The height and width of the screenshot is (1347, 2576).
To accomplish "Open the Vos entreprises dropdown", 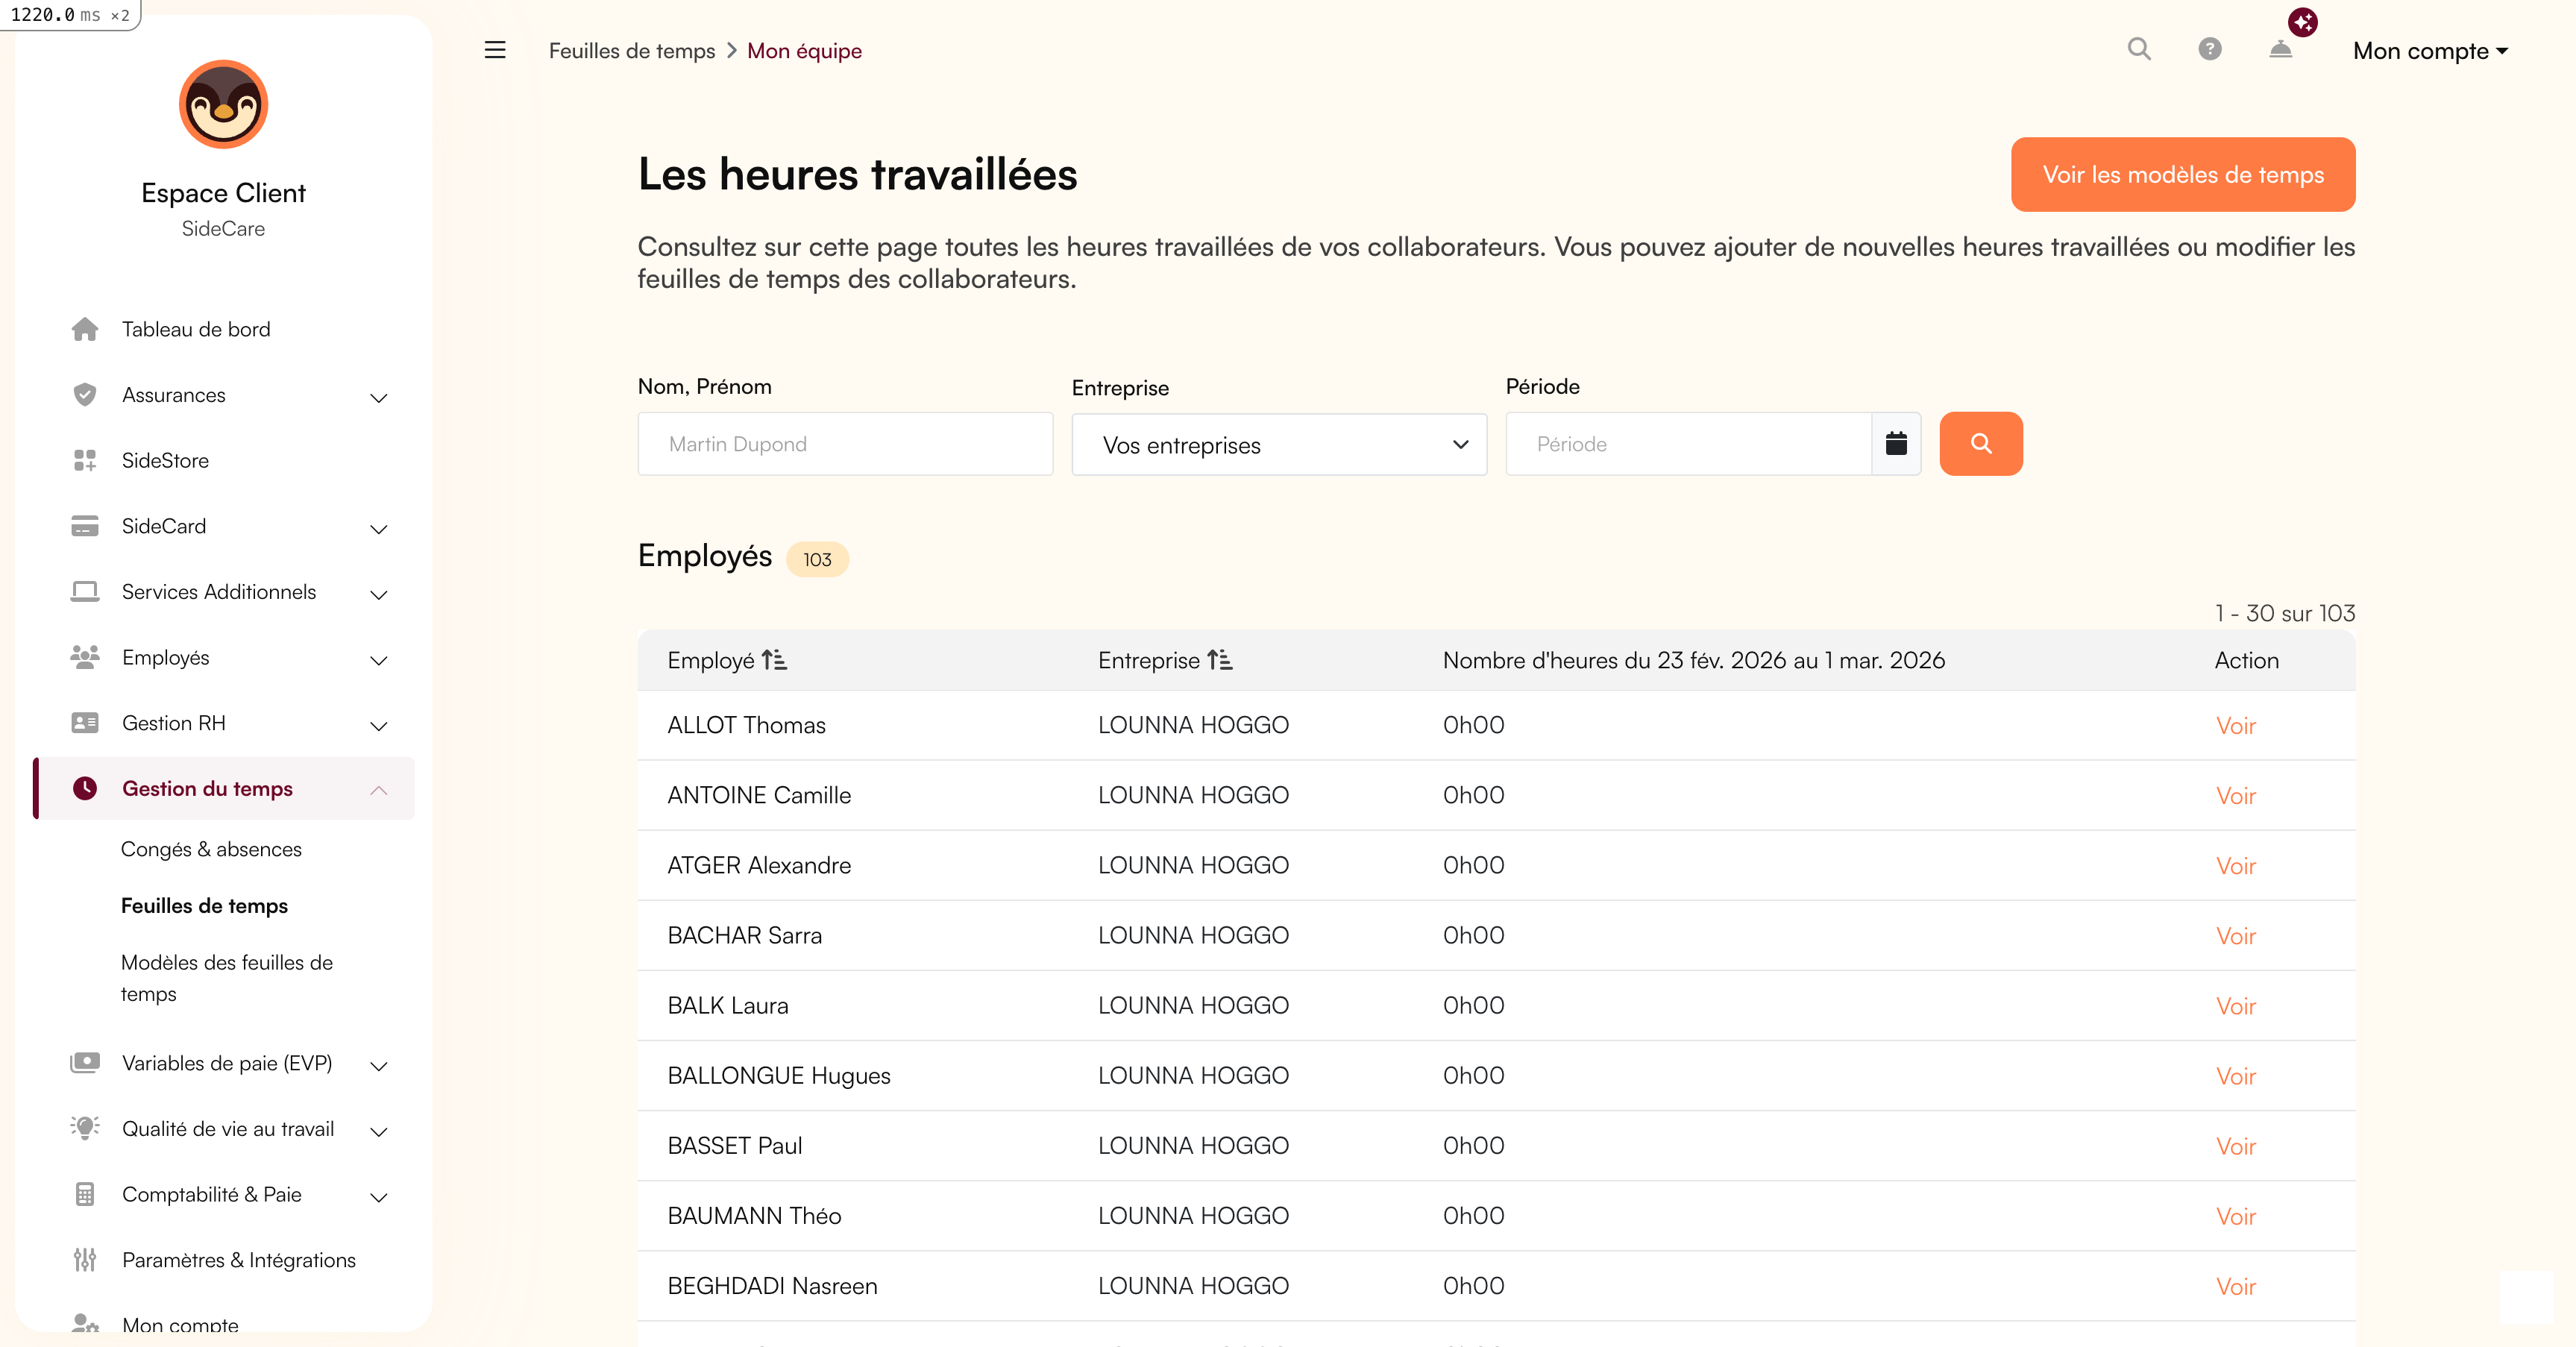I will (1278, 445).
